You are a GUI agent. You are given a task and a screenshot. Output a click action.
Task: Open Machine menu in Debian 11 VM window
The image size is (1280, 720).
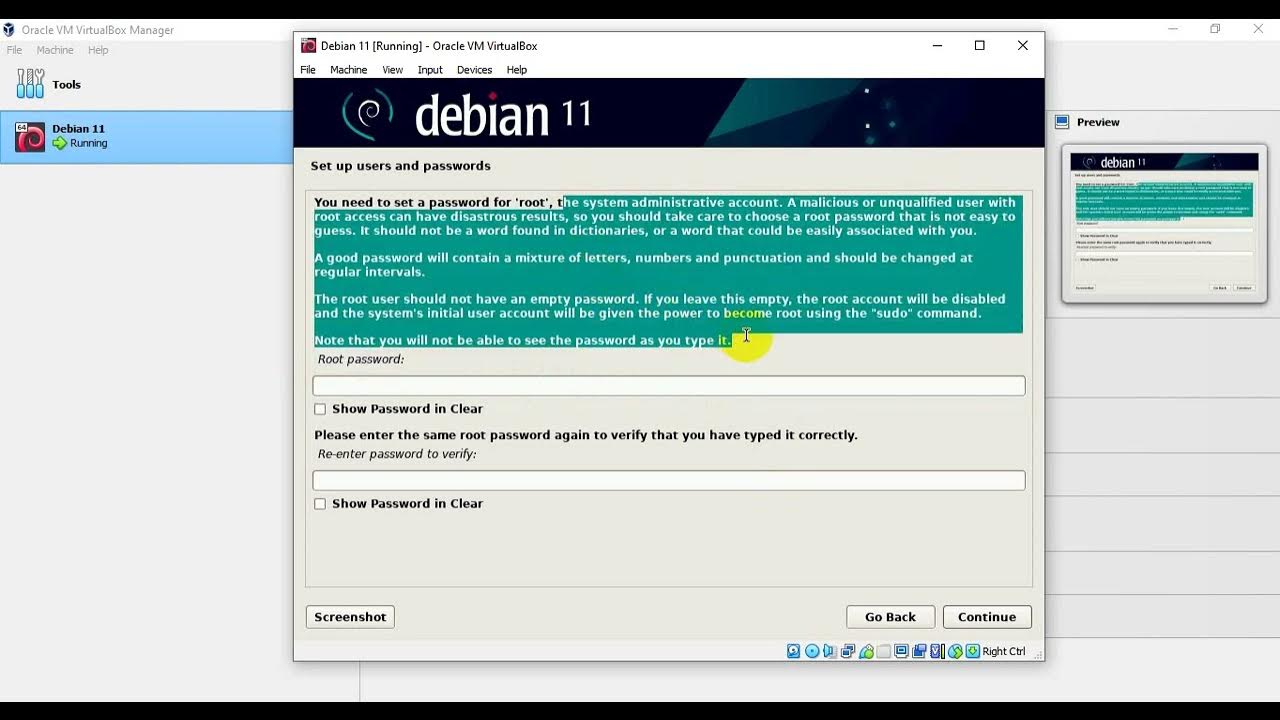pyautogui.click(x=349, y=70)
